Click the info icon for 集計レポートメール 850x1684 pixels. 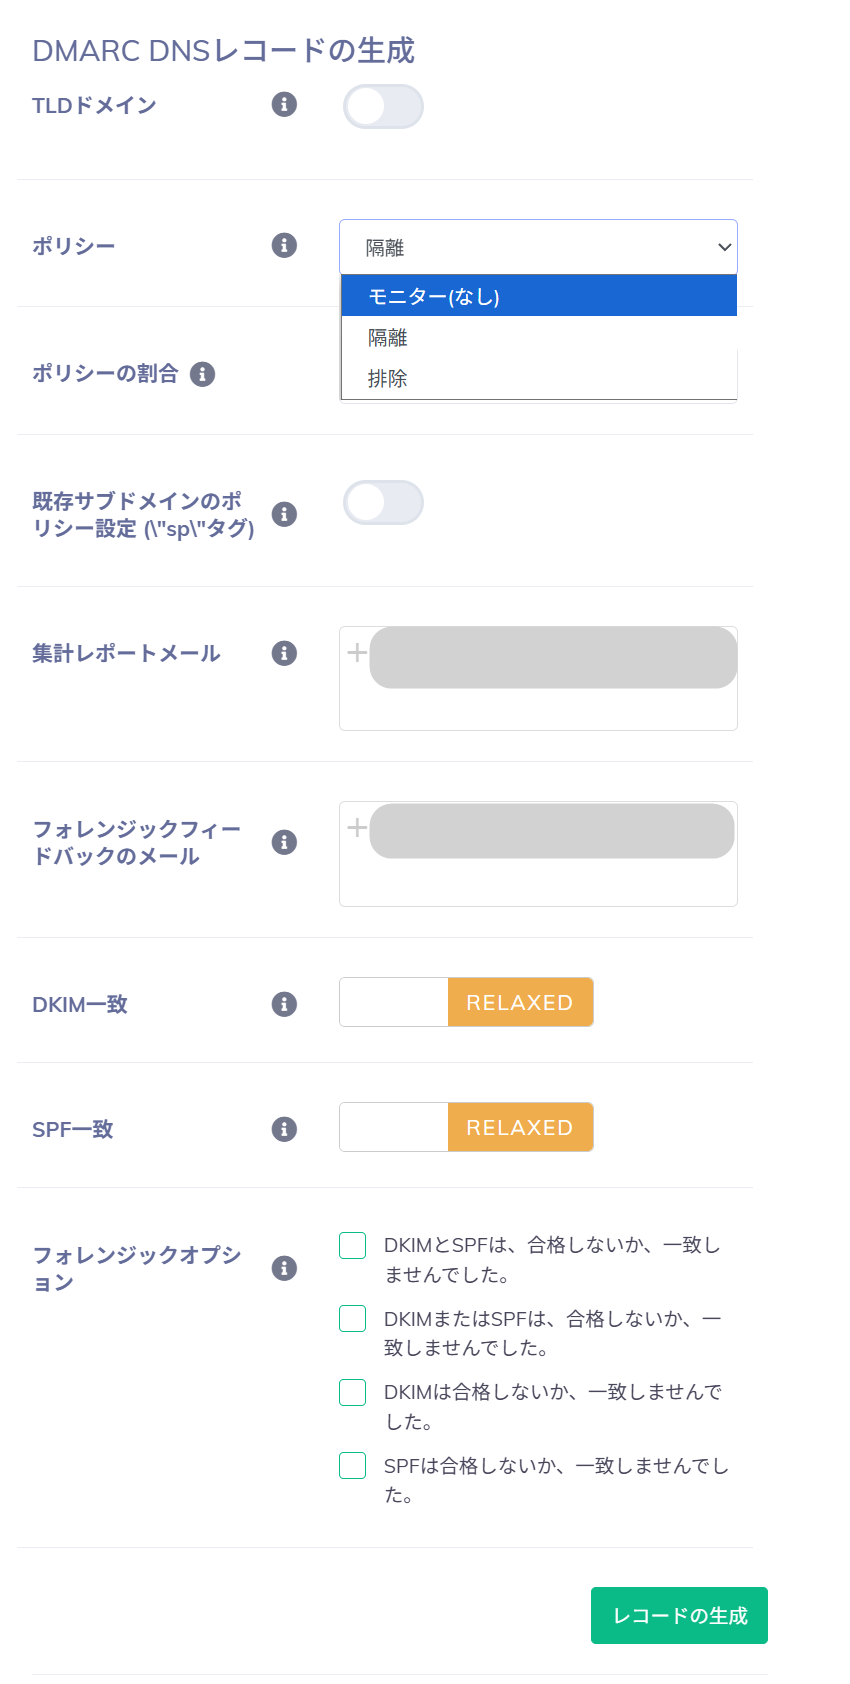click(x=284, y=653)
